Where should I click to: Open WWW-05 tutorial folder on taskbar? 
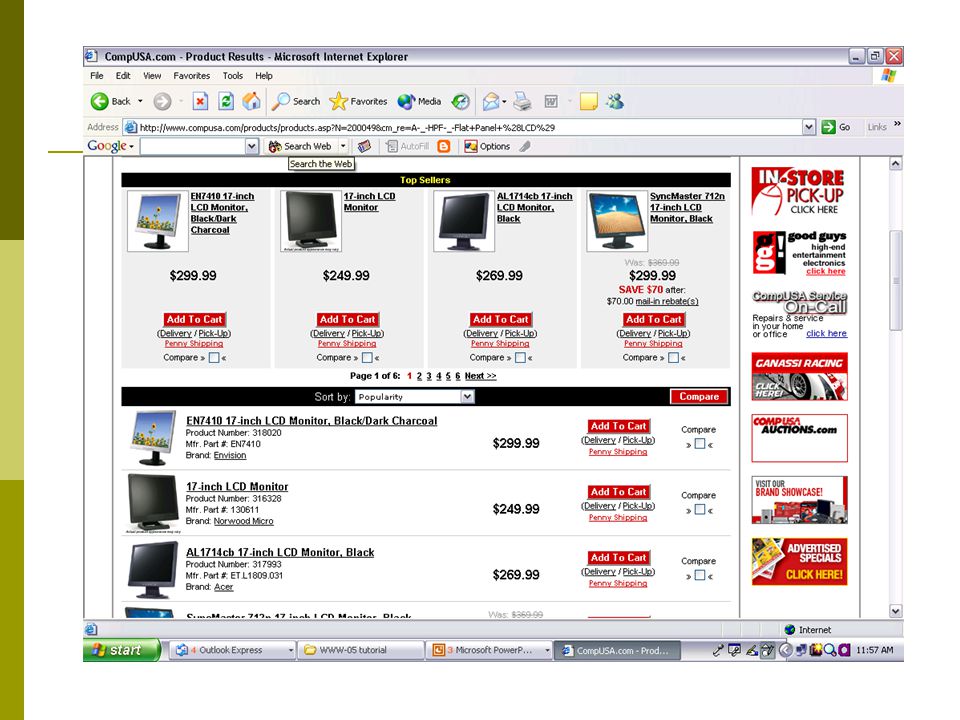point(360,650)
